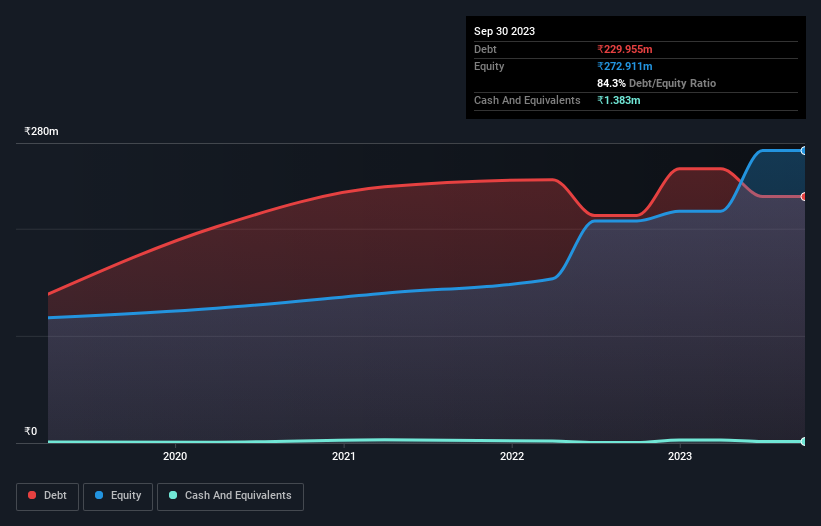Click the 2022 axis label
821x526 pixels.
512,456
